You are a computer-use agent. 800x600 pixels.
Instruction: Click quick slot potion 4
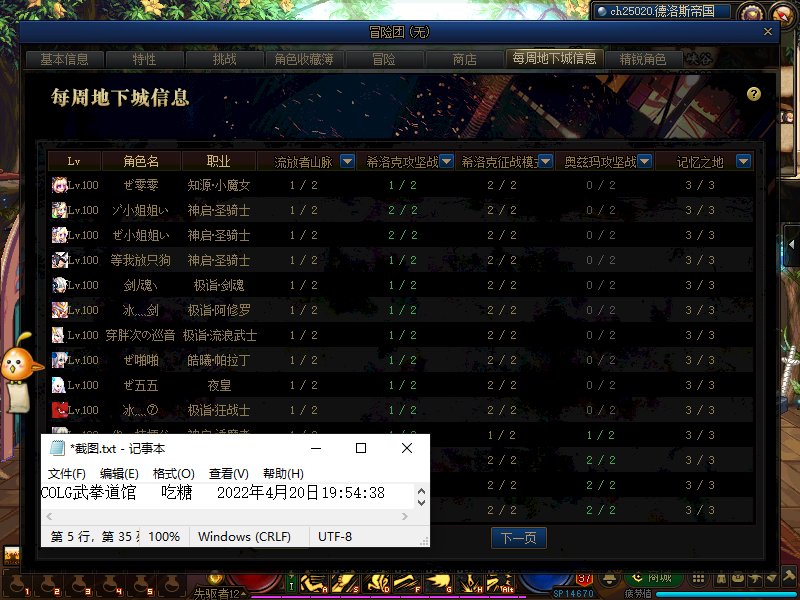pos(110,586)
